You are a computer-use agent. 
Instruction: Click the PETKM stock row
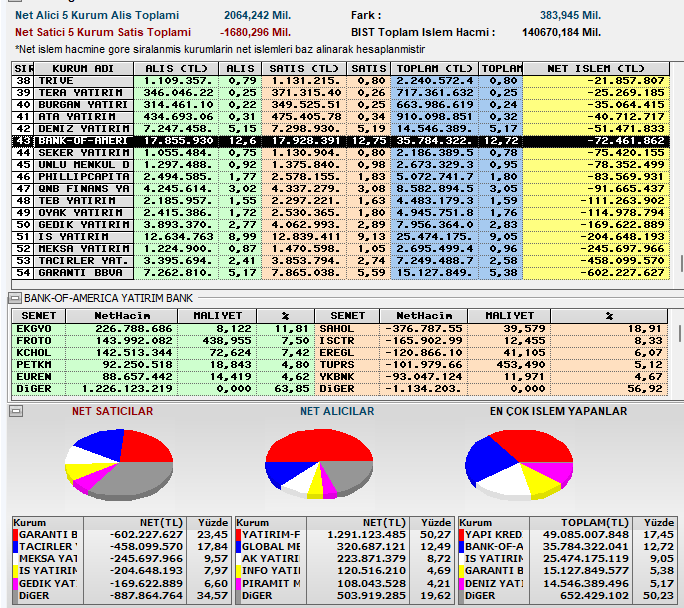163,365
